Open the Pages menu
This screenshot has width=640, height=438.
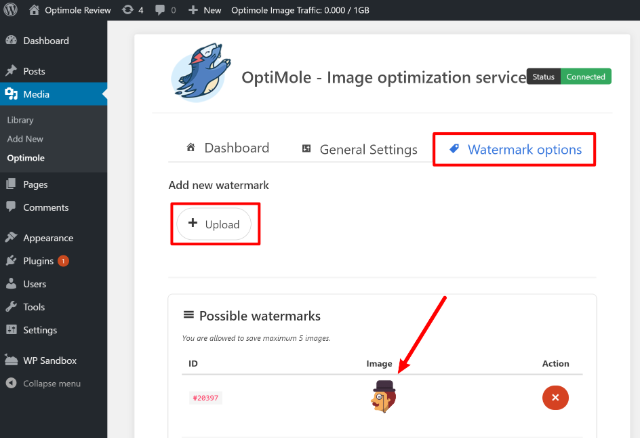click(35, 185)
